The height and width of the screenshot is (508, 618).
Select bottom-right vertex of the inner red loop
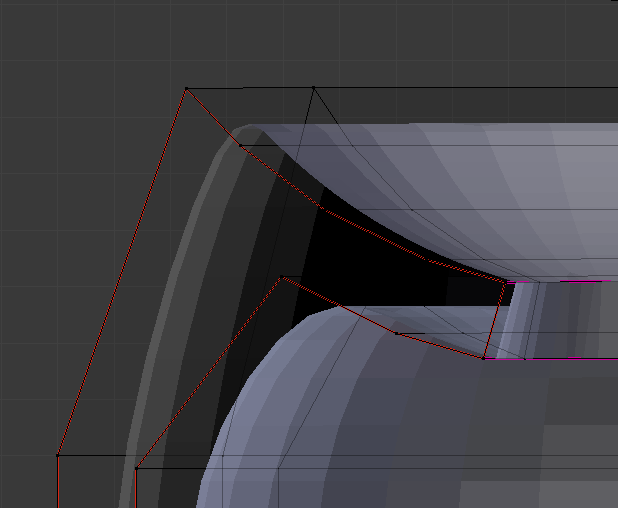click(484, 357)
